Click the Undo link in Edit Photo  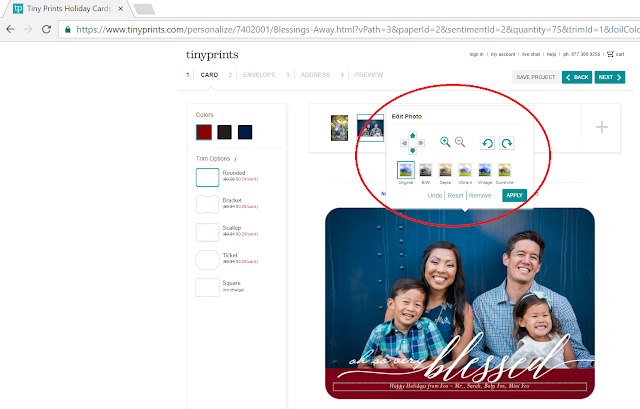(435, 196)
